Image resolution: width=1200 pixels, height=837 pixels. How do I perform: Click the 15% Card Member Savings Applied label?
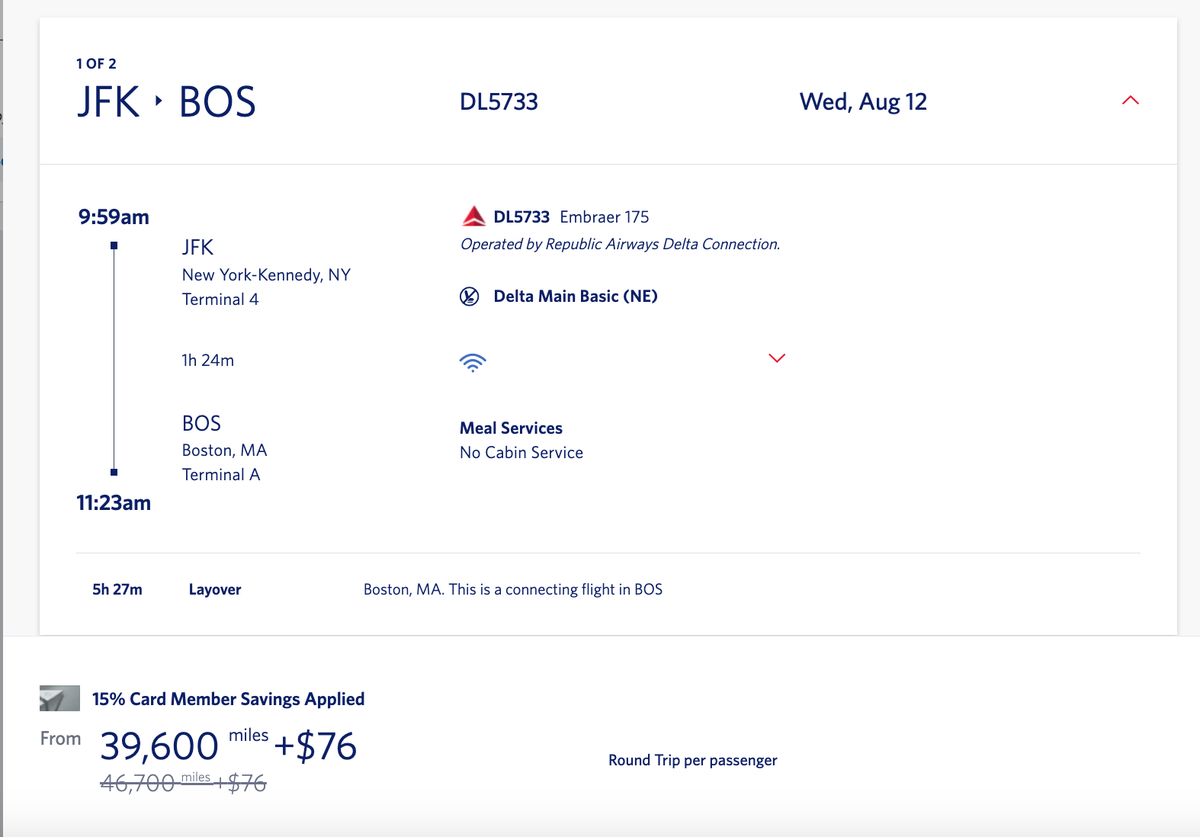coord(229,698)
